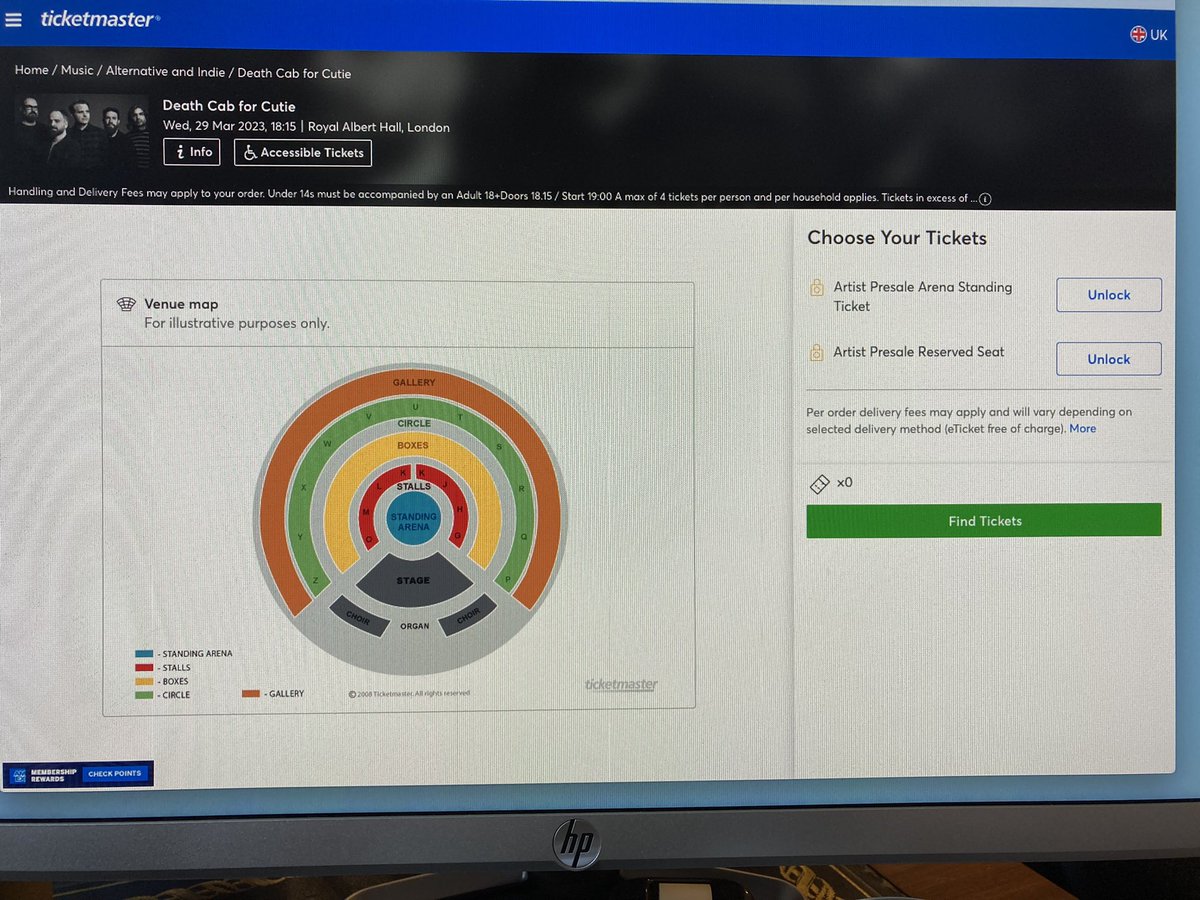Screen dimensions: 1200x900
Task: Unlock Artist Presale Arena Standing Ticket
Action: click(x=1109, y=295)
